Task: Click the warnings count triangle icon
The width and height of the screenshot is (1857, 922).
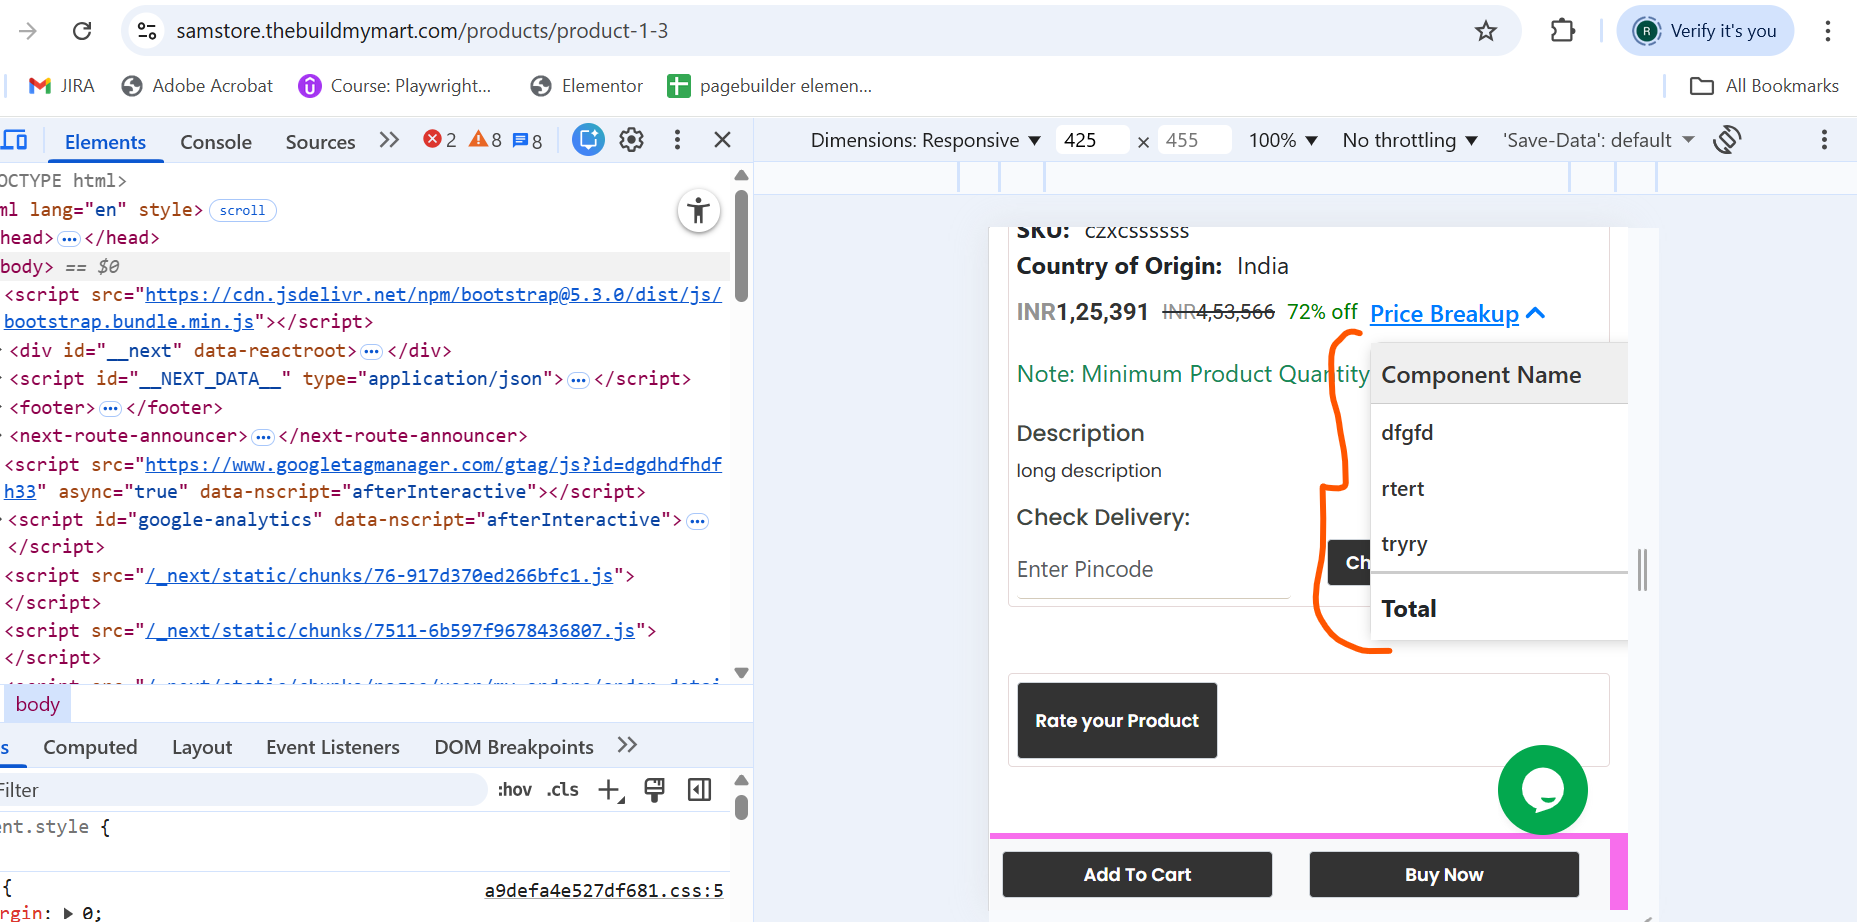Action: coord(485,140)
